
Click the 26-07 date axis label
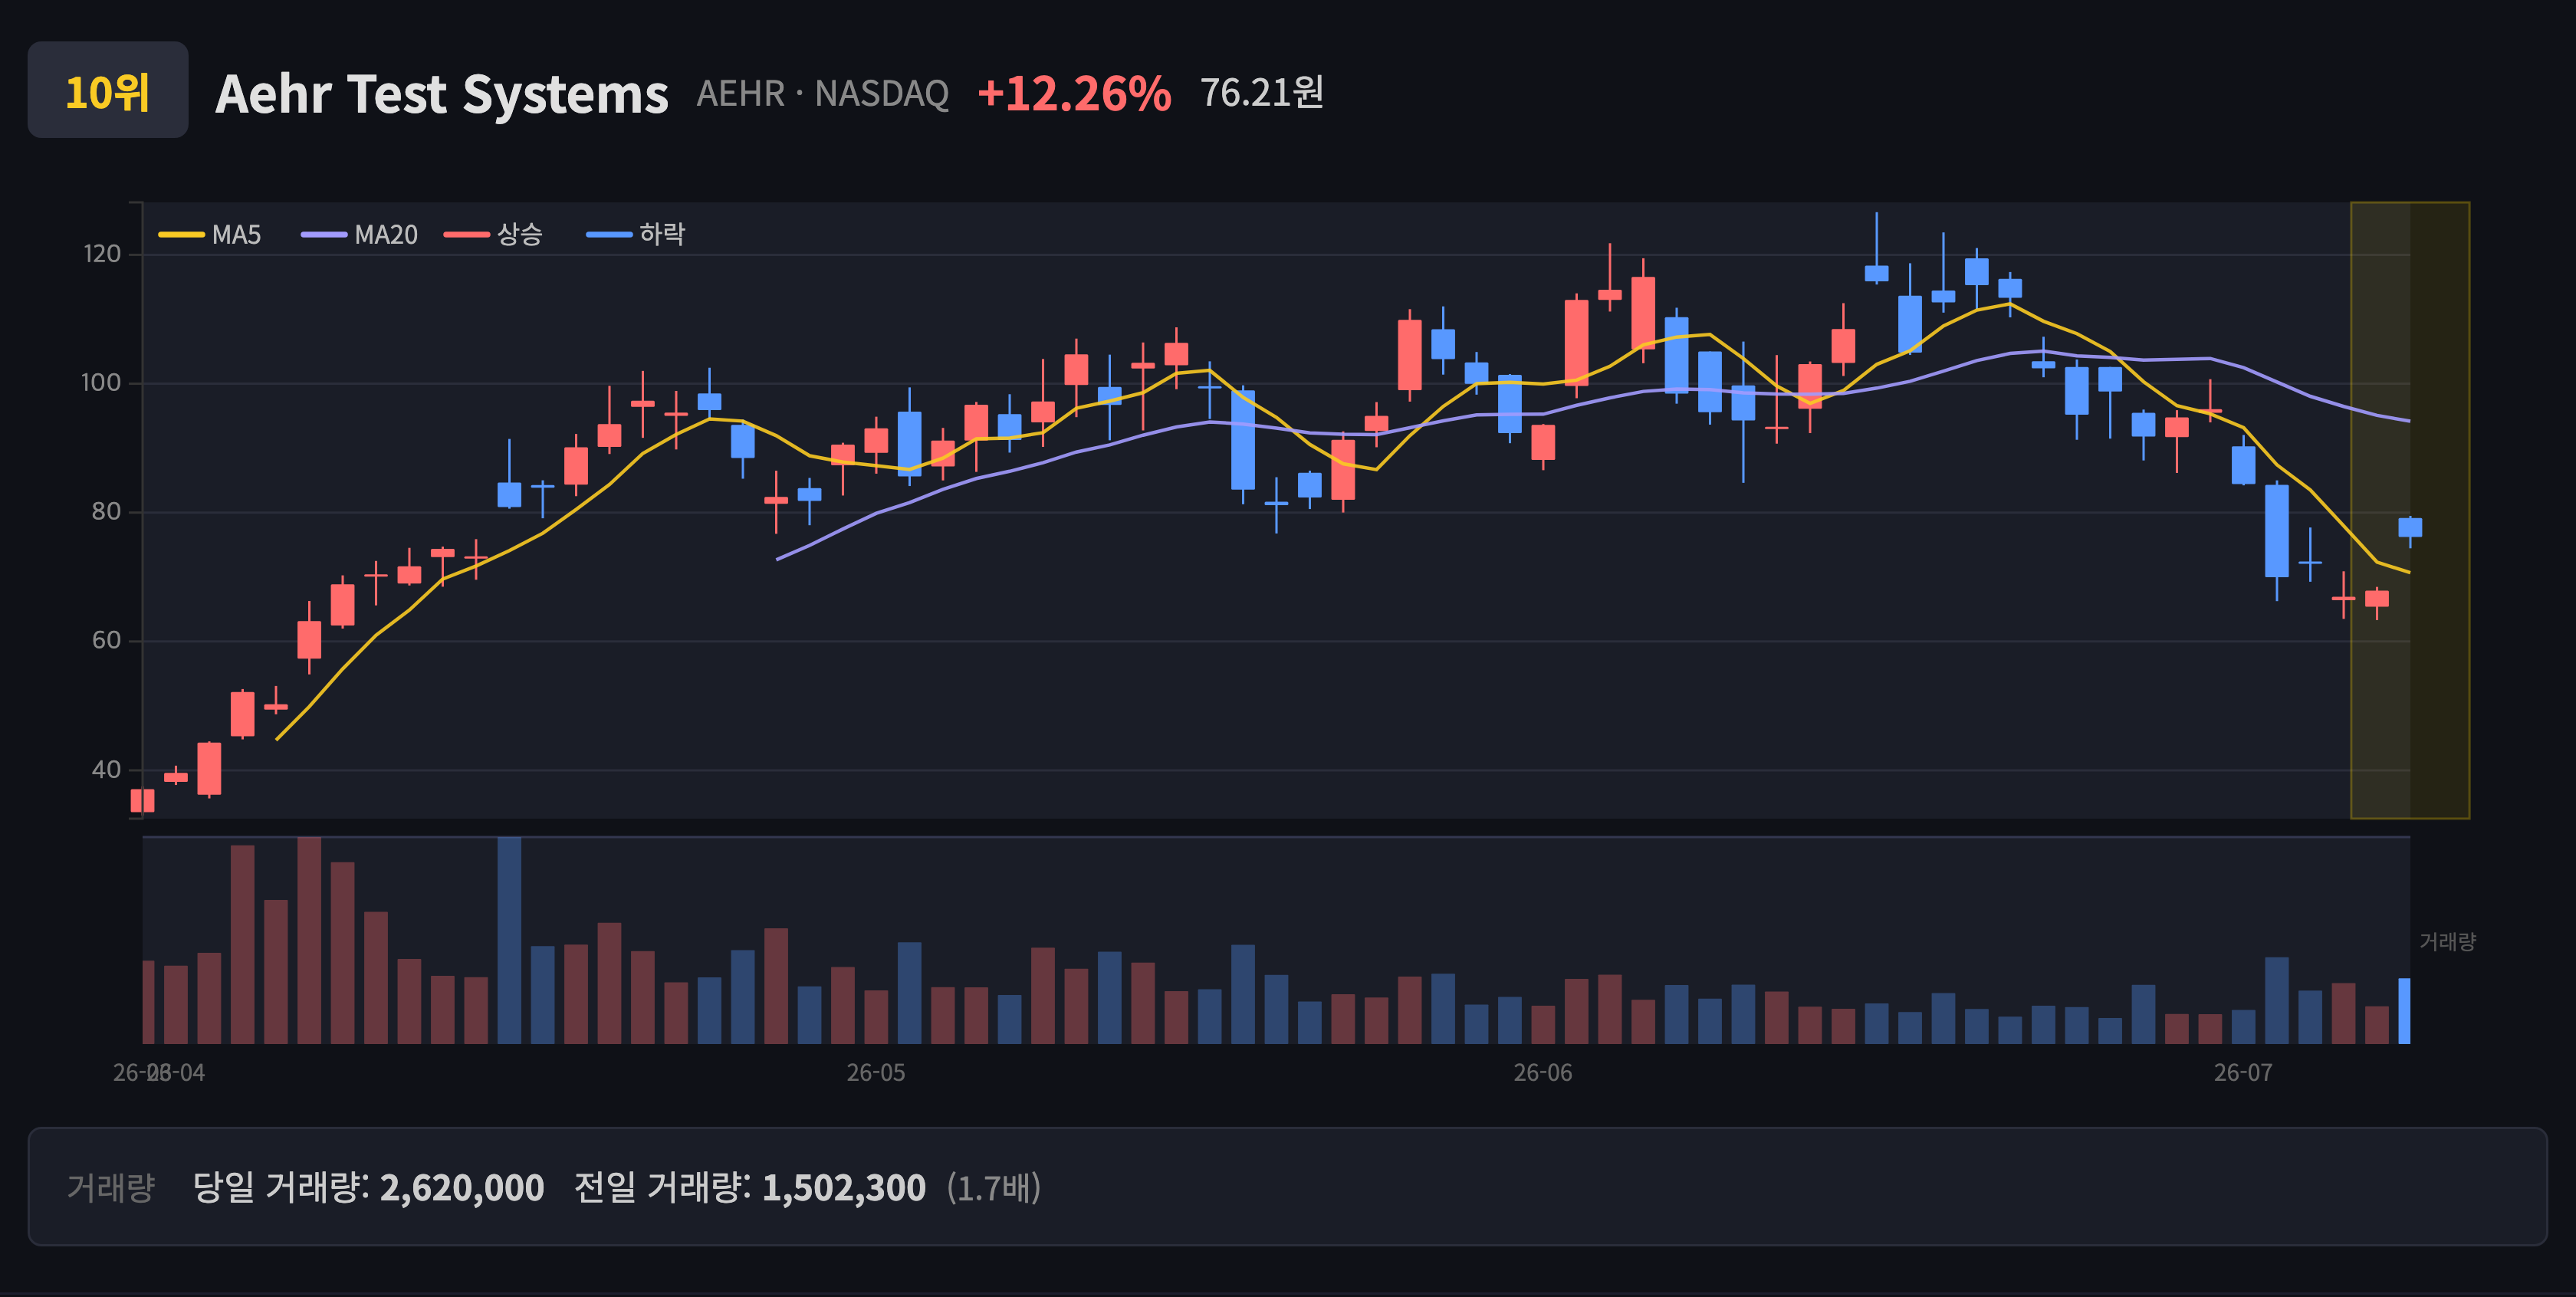(2243, 1073)
